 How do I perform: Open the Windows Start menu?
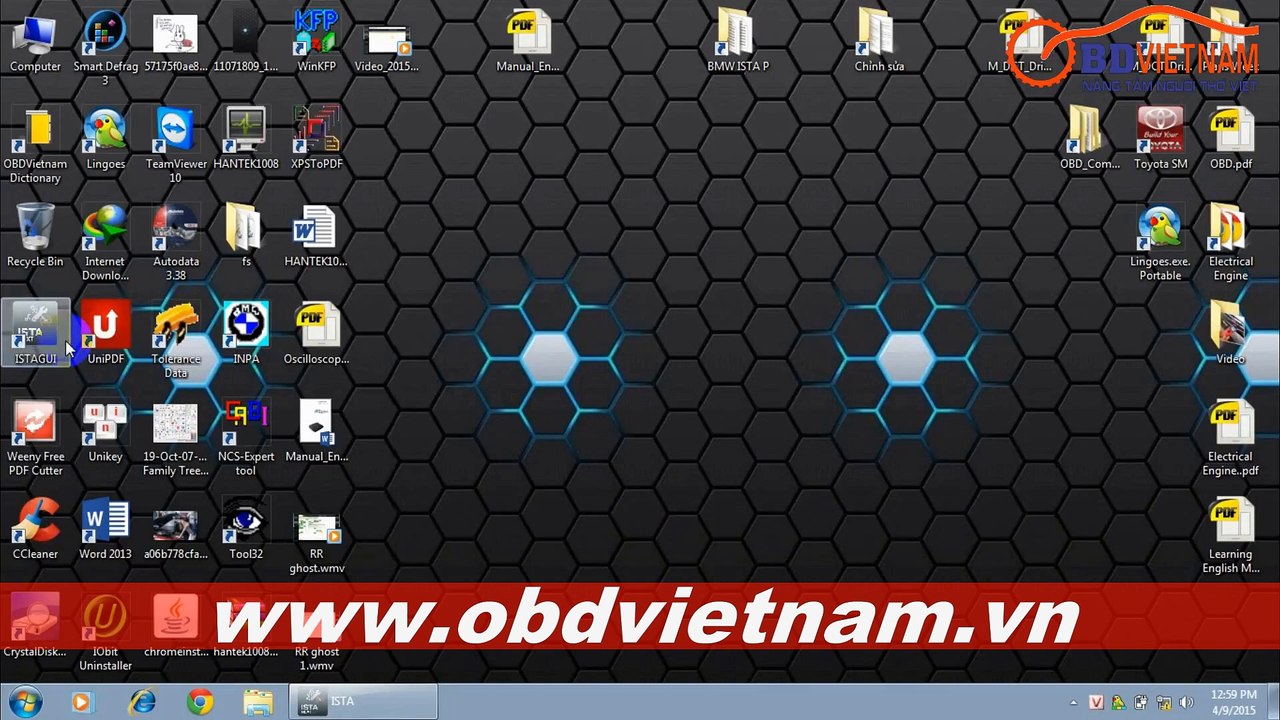click(x=23, y=702)
